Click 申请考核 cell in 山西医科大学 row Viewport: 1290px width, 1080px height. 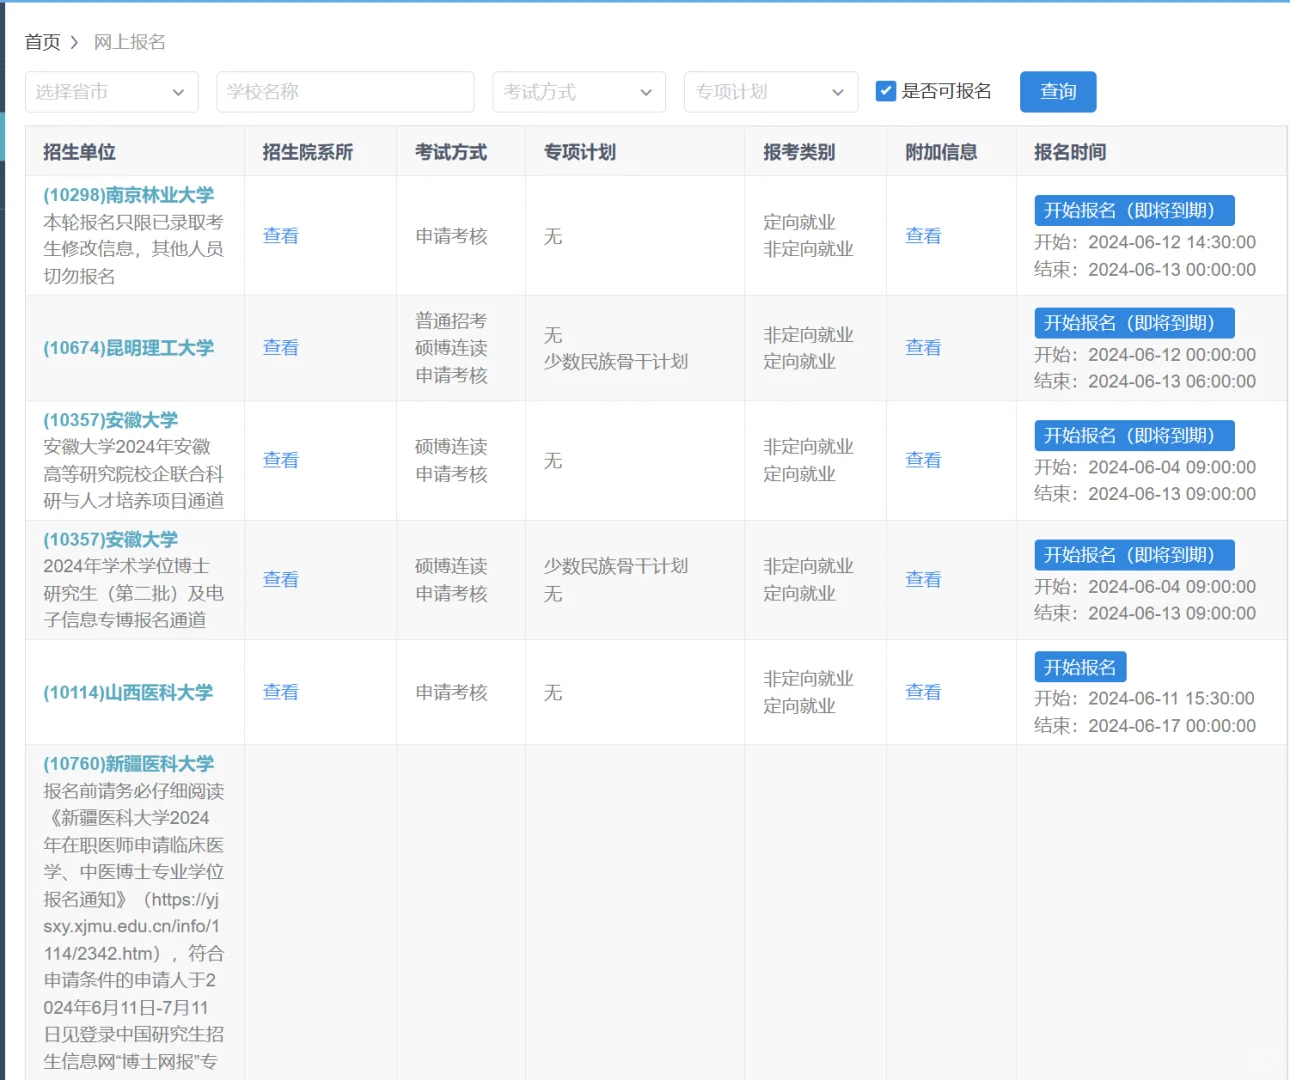(x=451, y=692)
